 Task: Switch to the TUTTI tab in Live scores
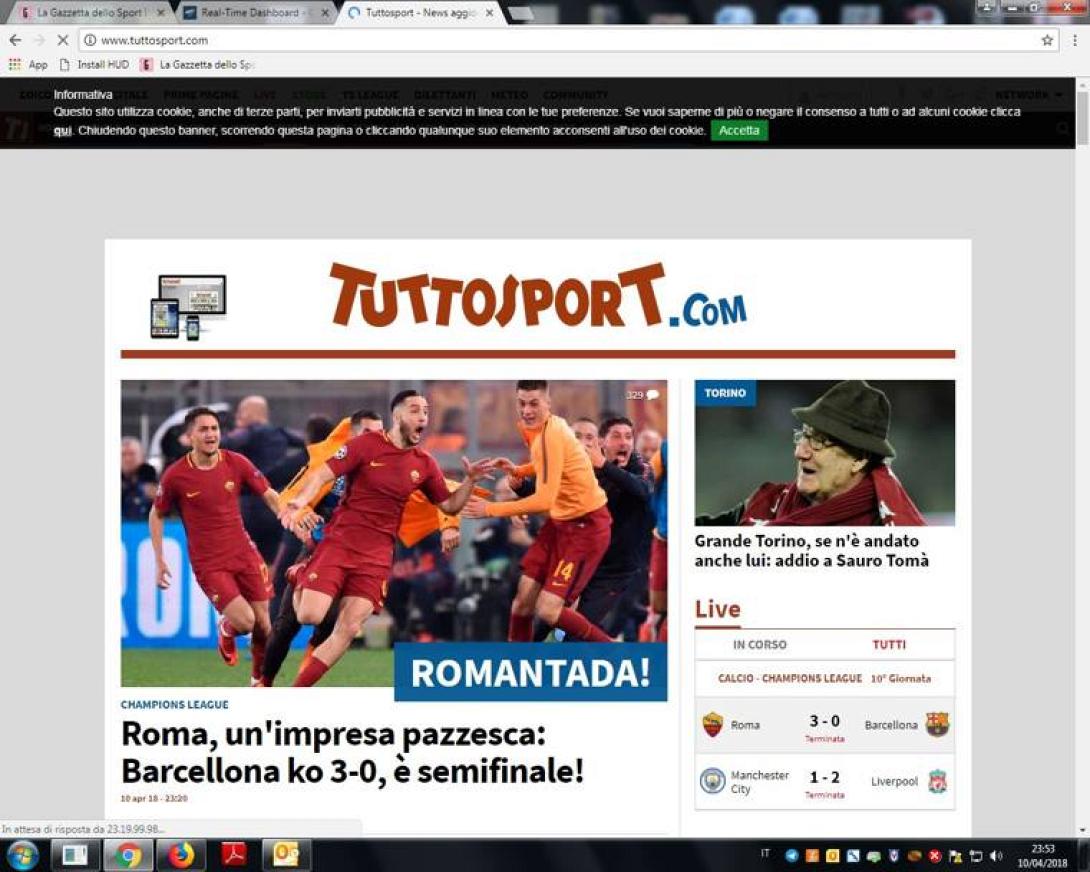click(x=890, y=644)
